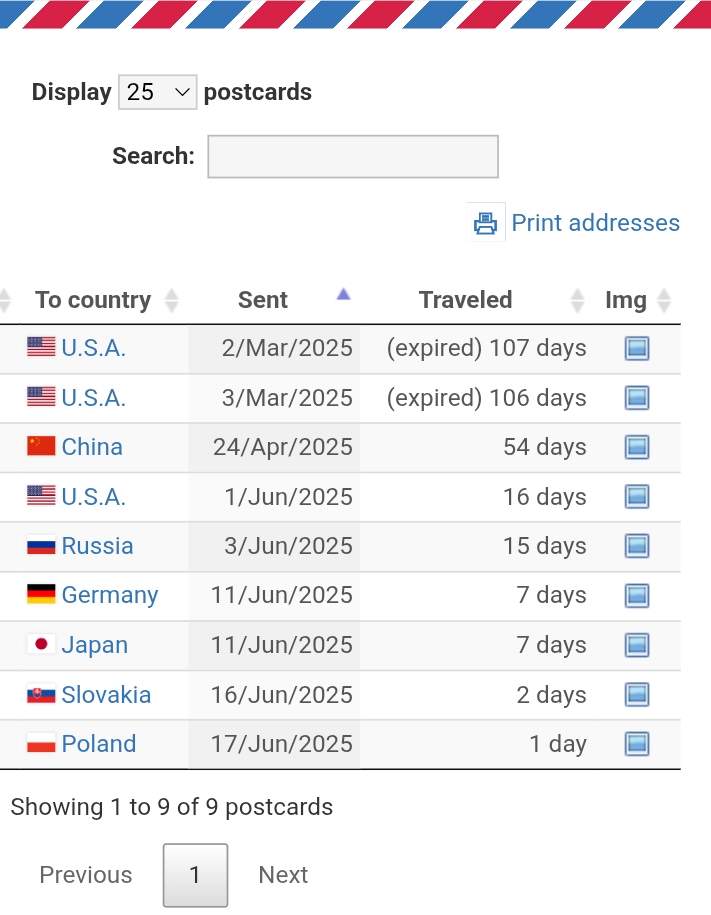The image size is (711, 915).
Task: View image for postcard sent 2/Mar/2025
Action: (x=637, y=348)
